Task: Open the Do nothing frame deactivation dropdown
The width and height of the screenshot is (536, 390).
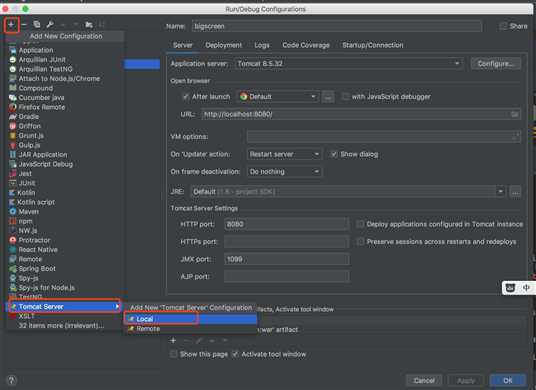Action: click(284, 172)
